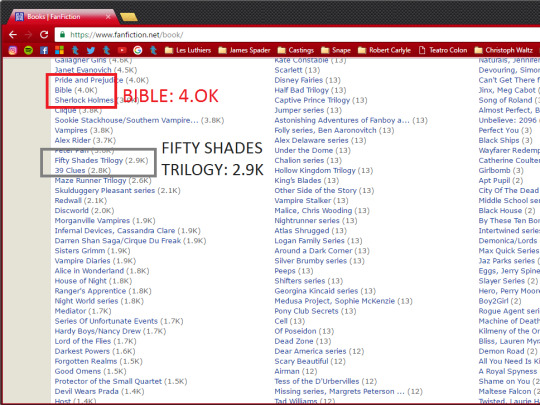Open the Snape bookmark folder
Image resolution: width=540 pixels, height=405 pixels.
[x=336, y=50]
